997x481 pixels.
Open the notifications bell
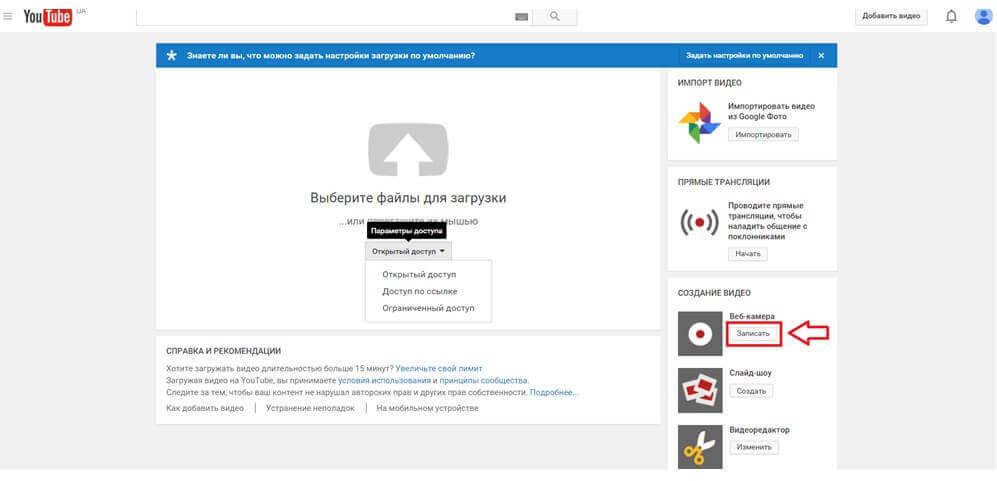[951, 16]
